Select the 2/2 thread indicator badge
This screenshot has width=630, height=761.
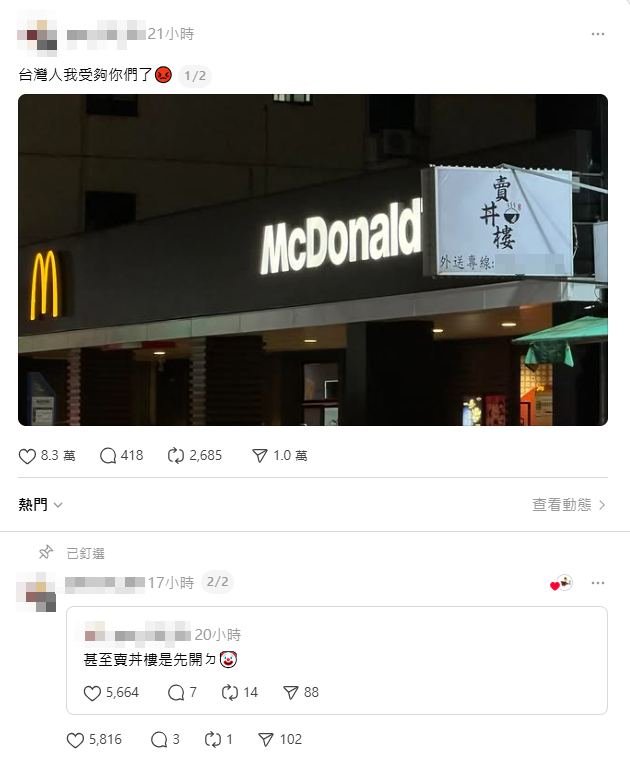point(217,582)
